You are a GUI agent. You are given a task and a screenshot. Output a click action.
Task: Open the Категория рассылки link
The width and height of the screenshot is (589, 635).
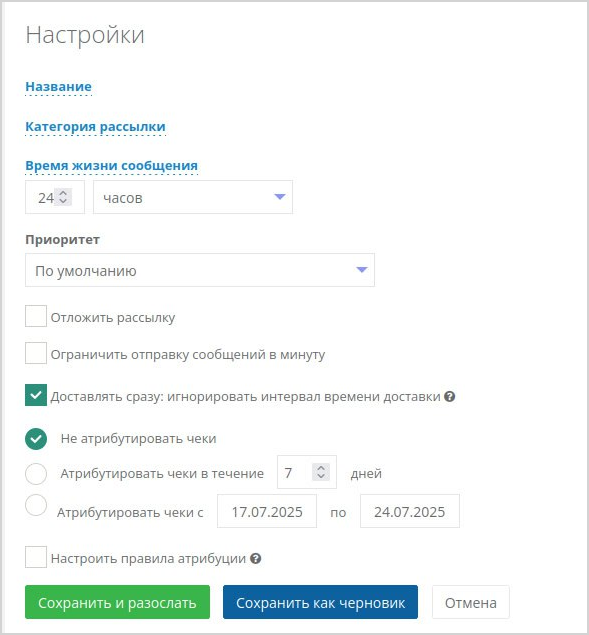point(95,127)
